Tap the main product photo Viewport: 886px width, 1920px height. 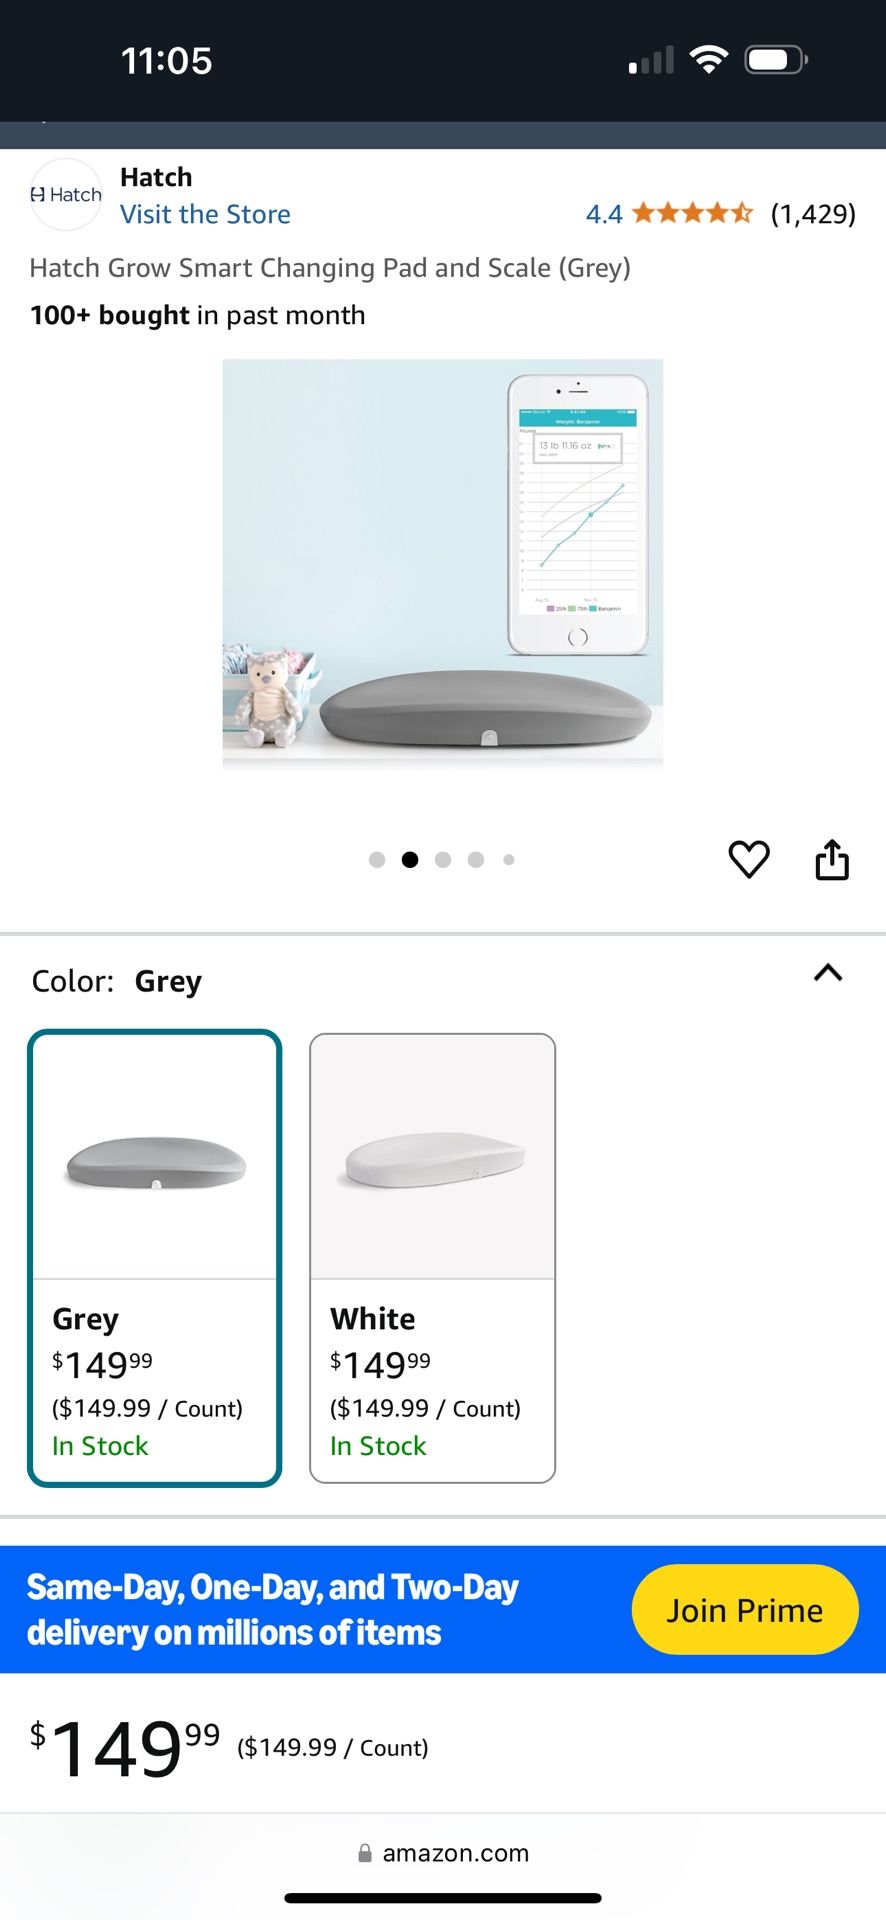(442, 563)
